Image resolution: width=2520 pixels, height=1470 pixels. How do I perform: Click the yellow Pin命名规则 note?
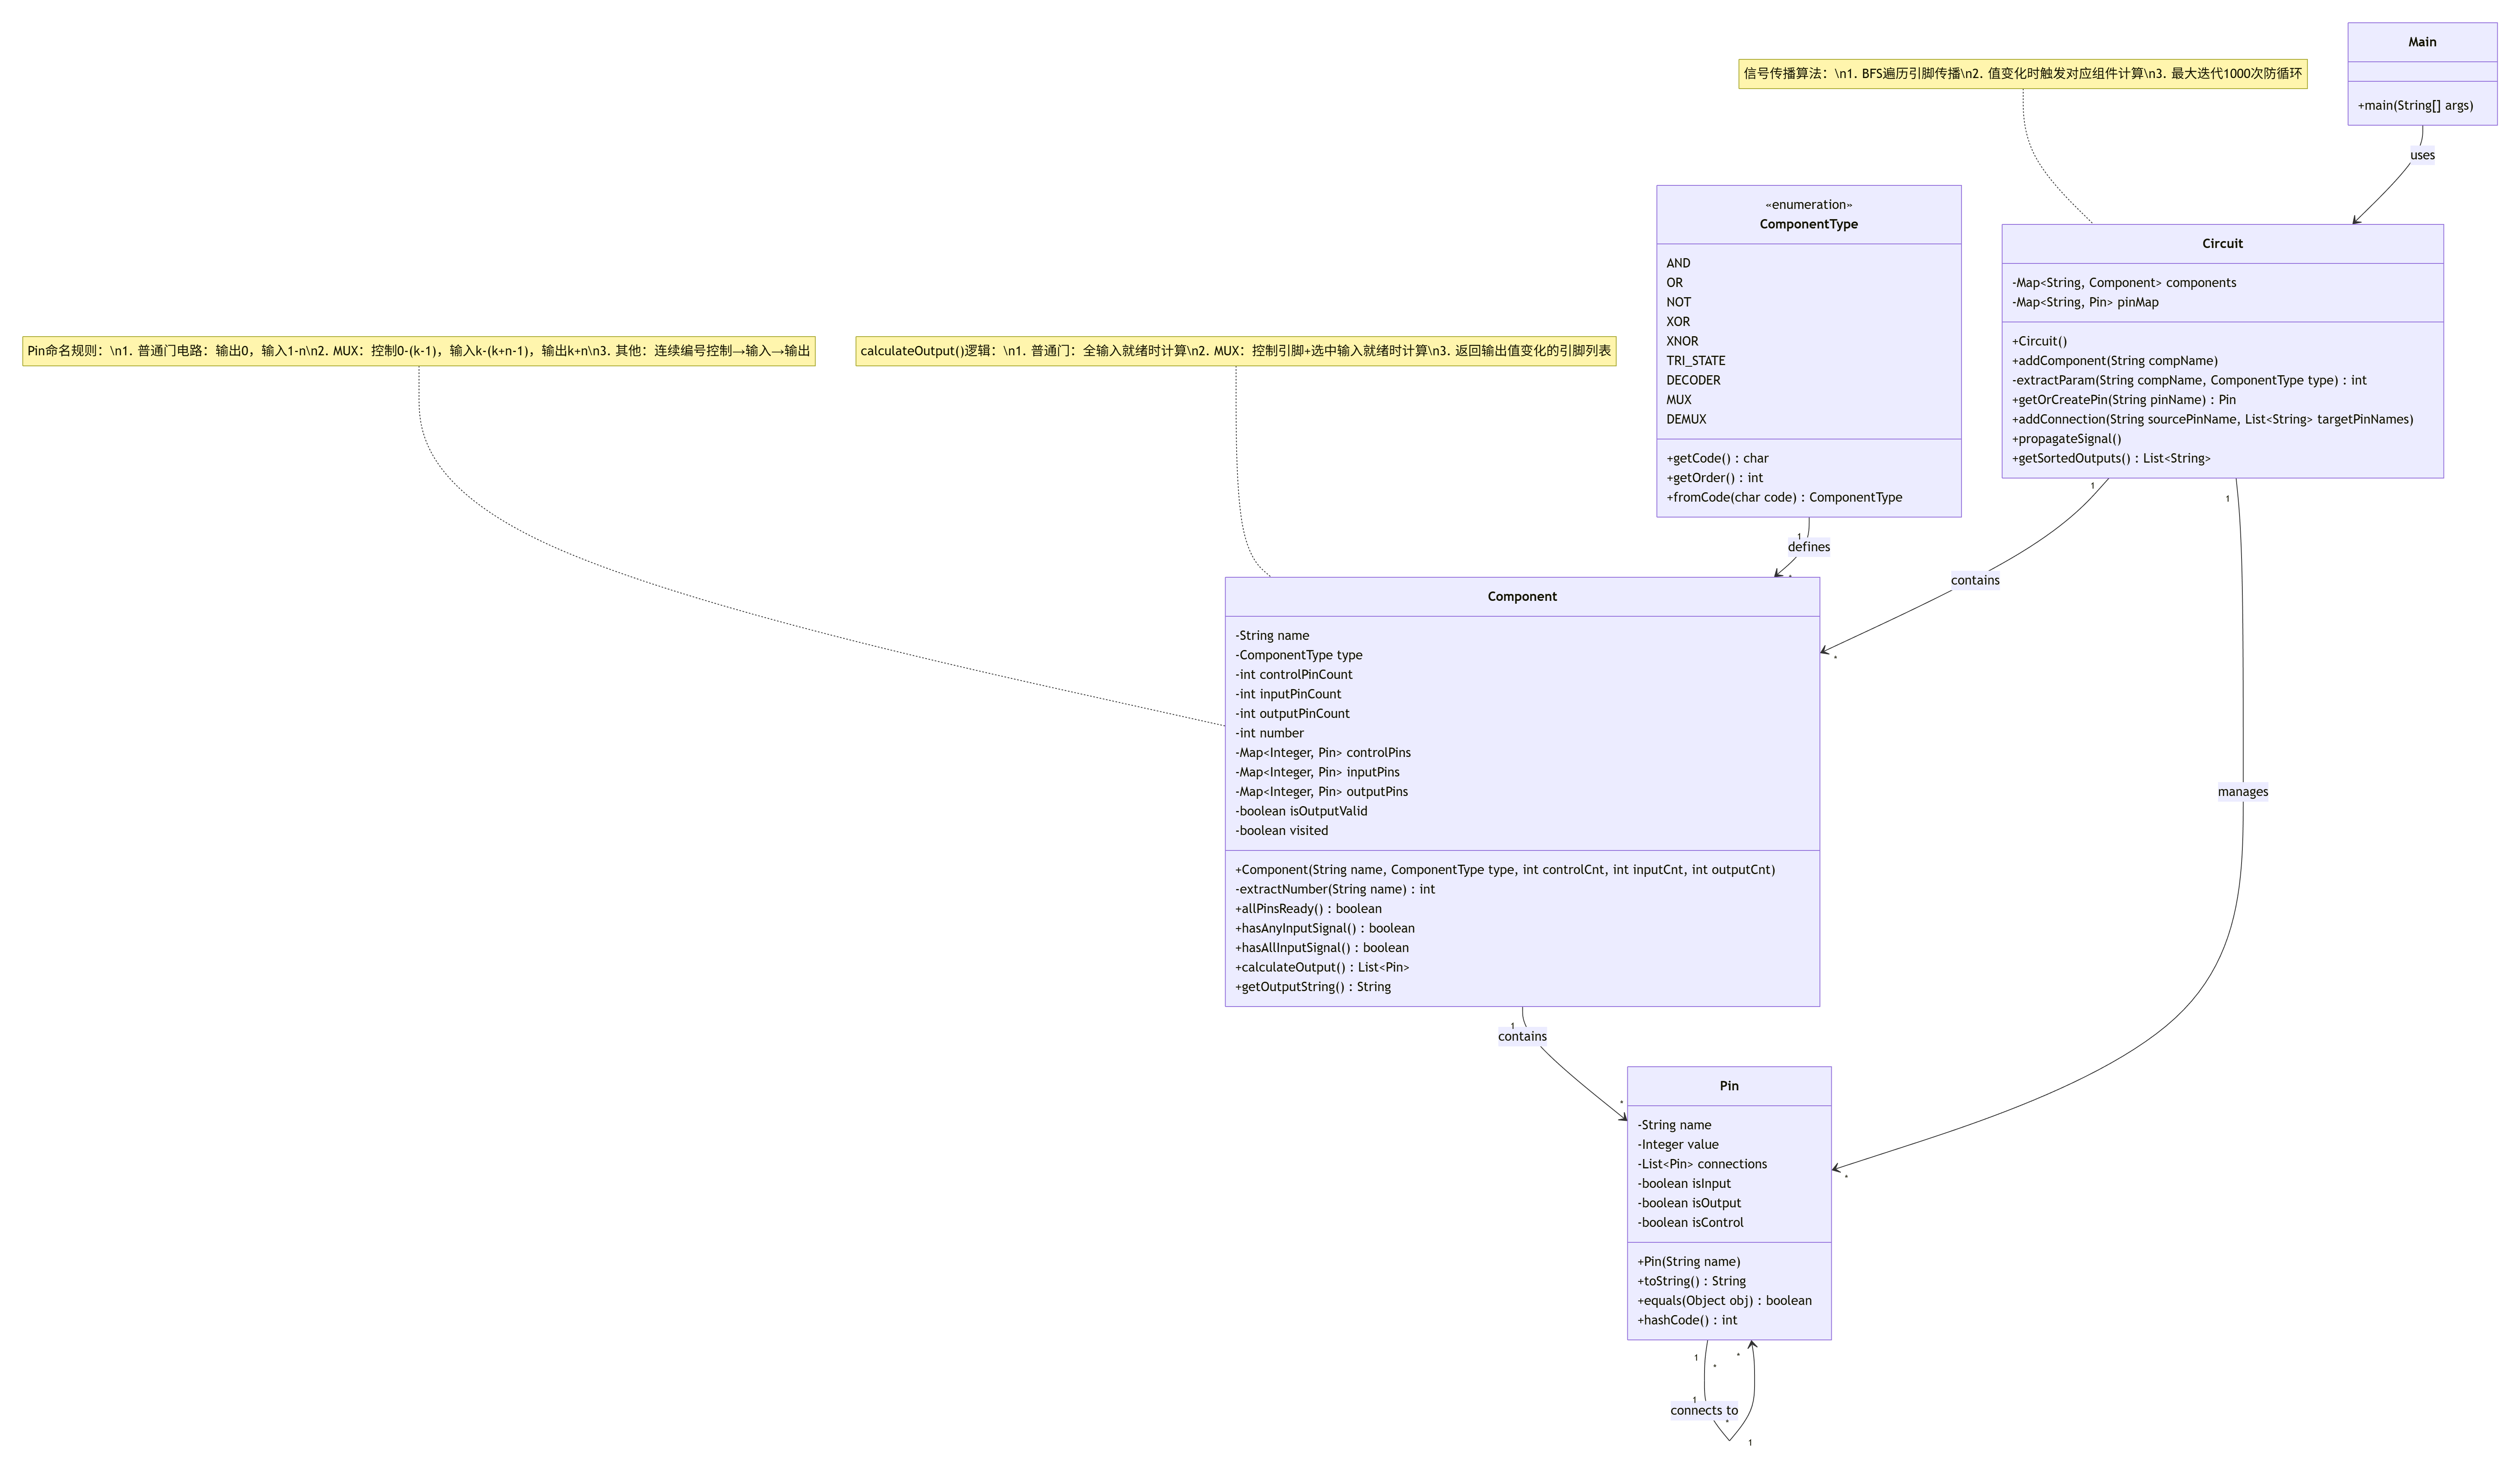(x=418, y=351)
